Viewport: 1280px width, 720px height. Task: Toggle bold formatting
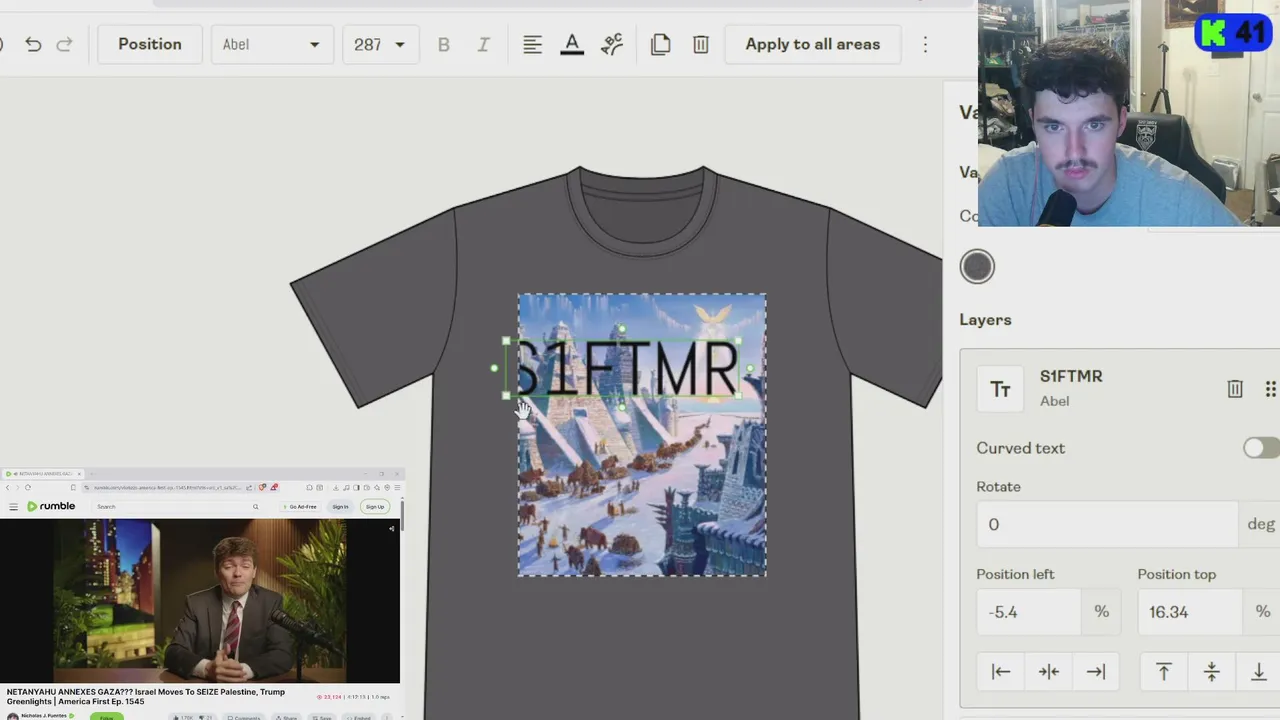(443, 44)
